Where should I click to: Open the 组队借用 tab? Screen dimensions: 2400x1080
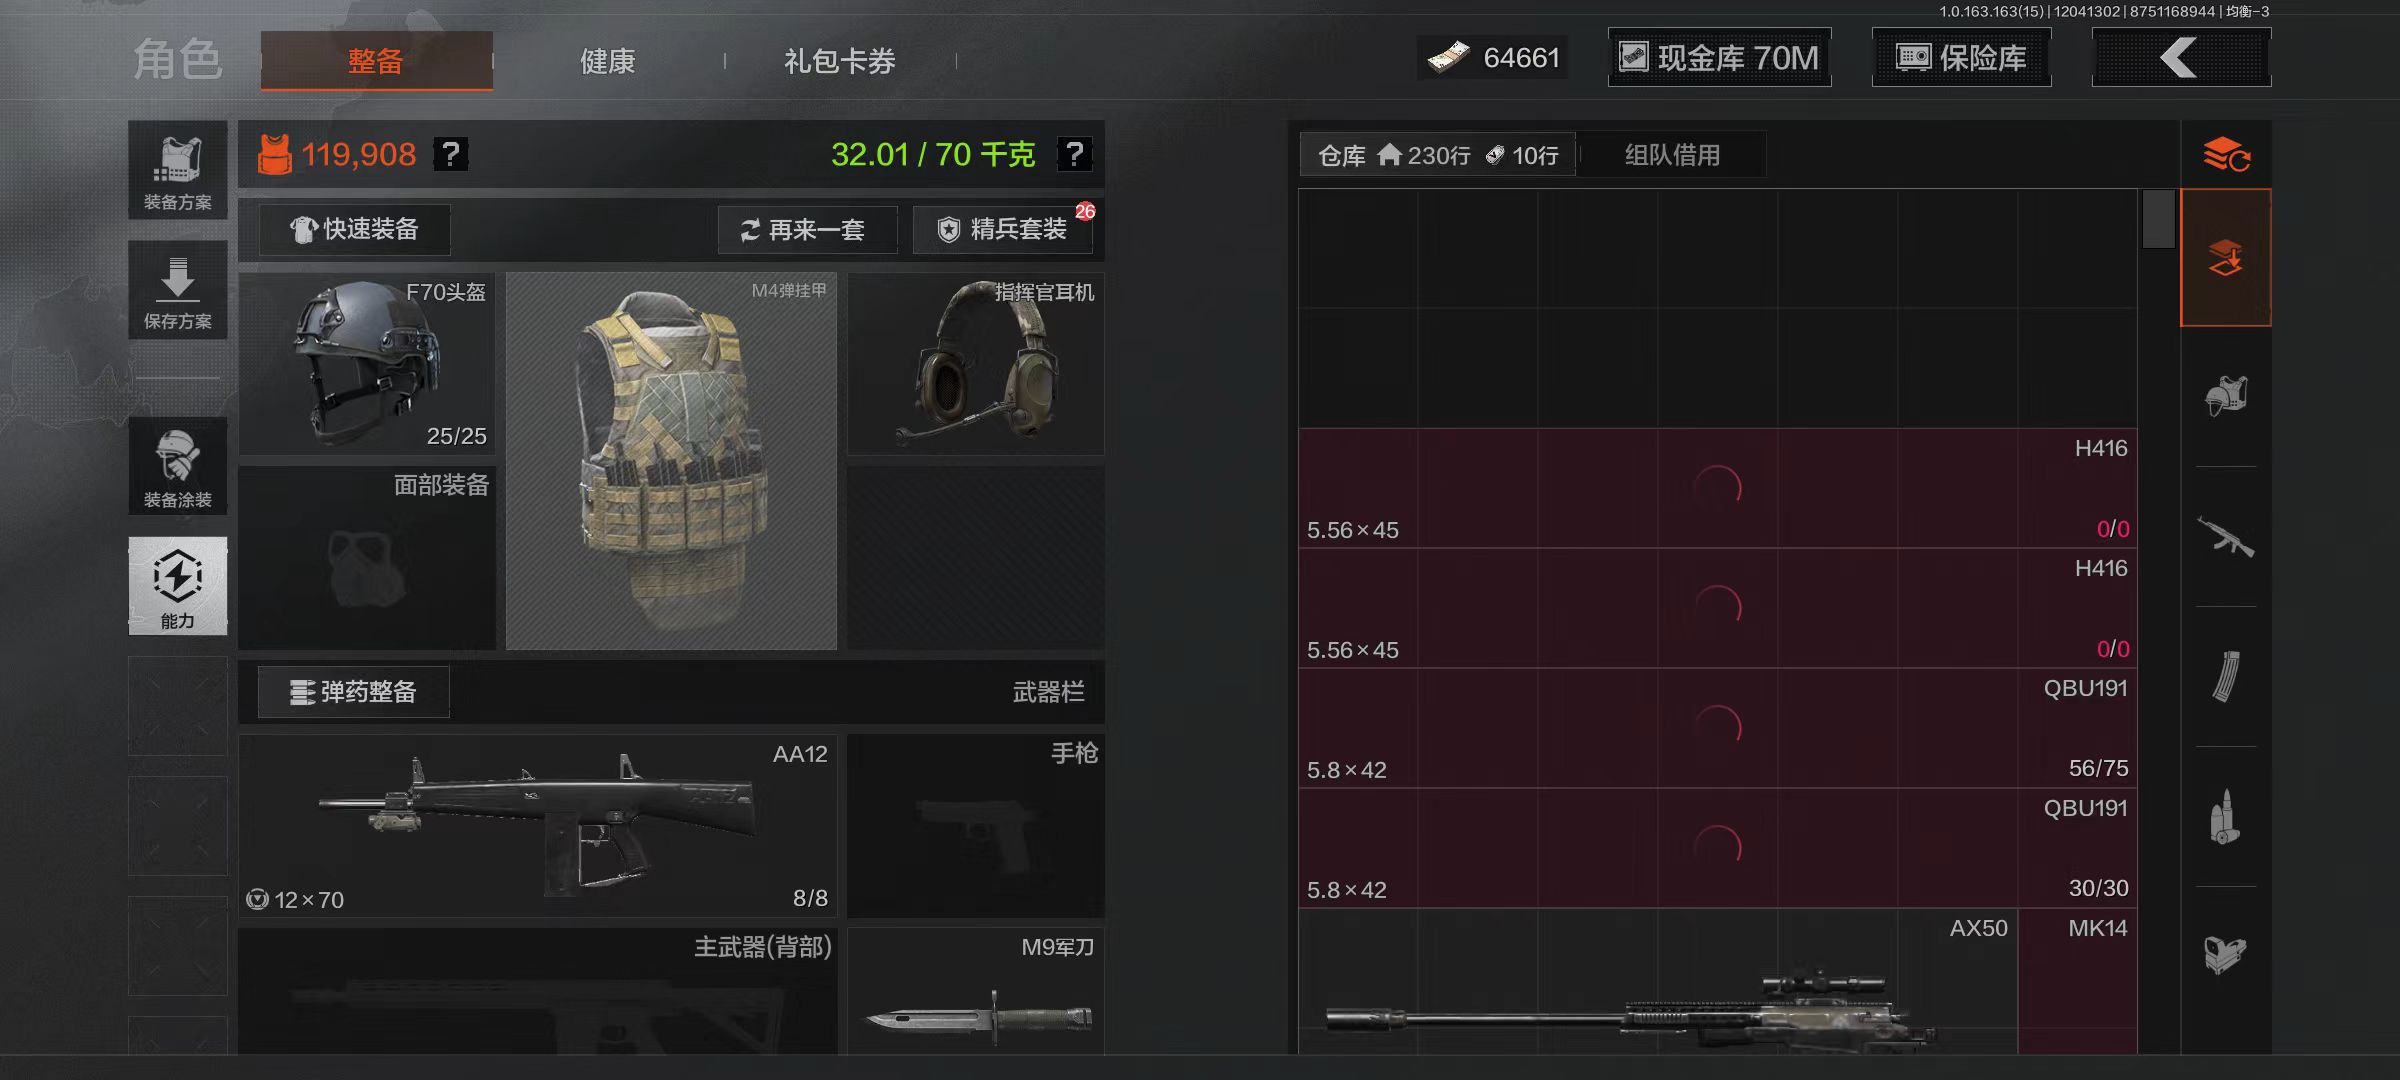[1672, 155]
